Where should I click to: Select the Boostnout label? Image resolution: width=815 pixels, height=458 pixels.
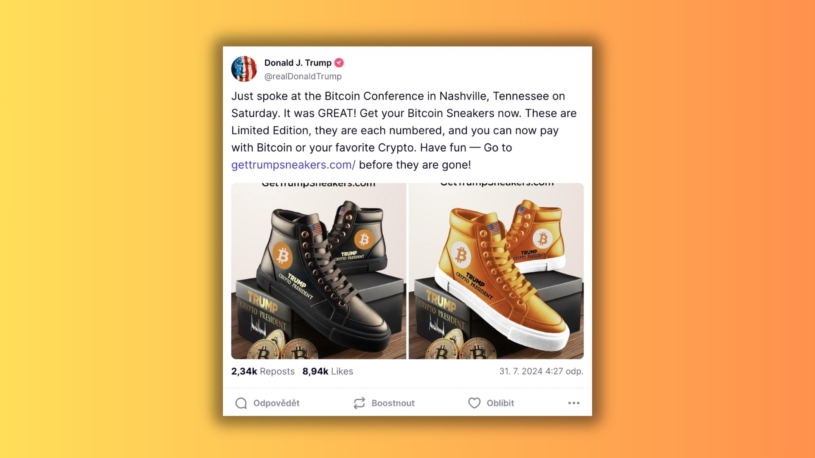393,403
